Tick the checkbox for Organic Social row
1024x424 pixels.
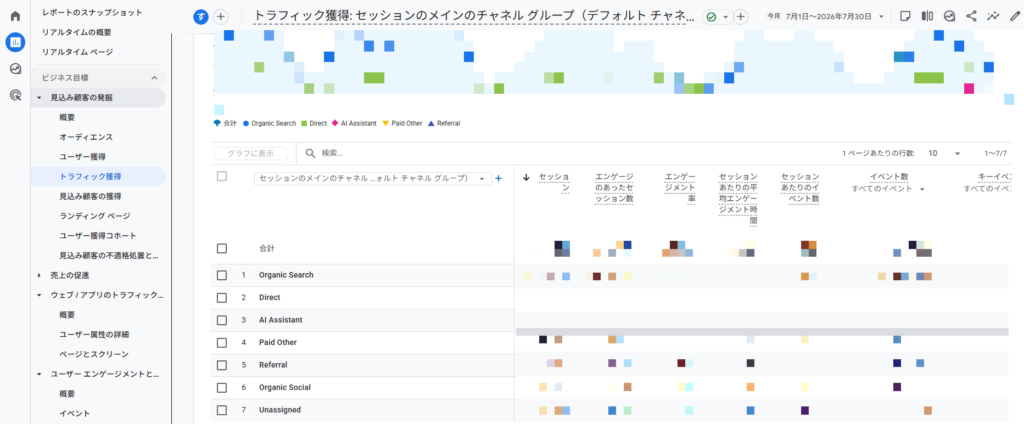pos(222,387)
